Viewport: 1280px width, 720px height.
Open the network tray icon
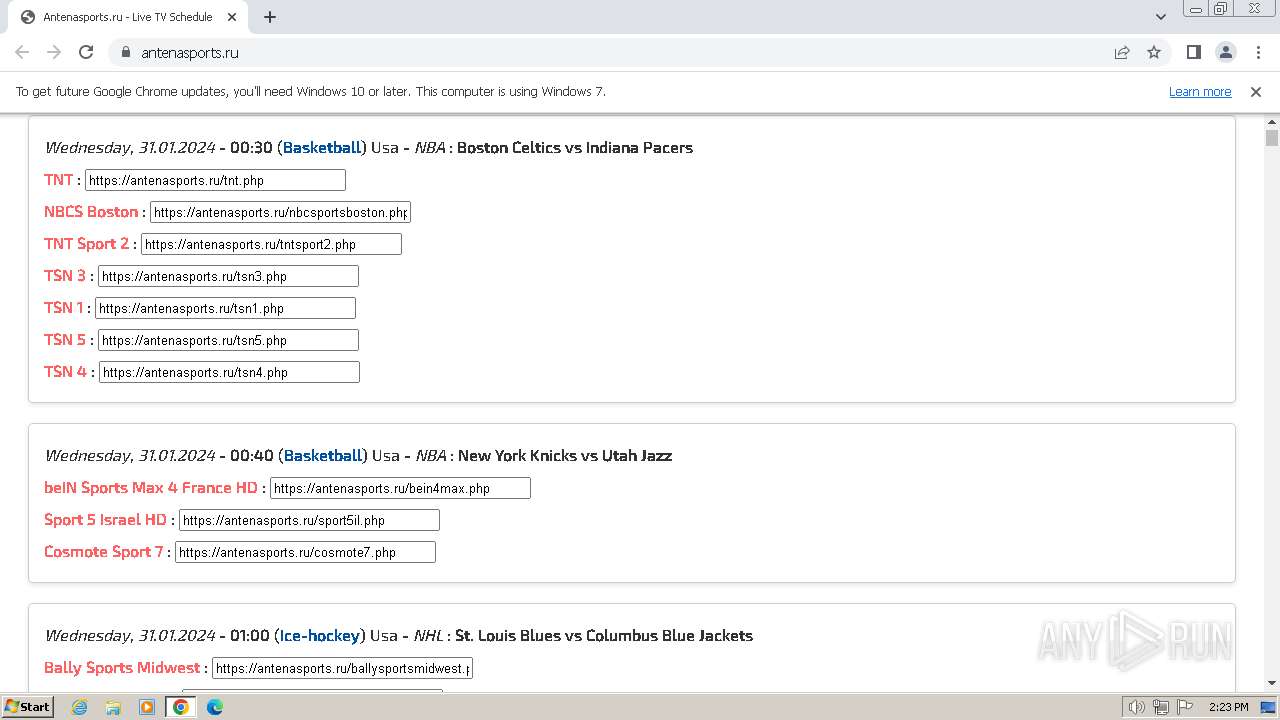[x=1160, y=707]
